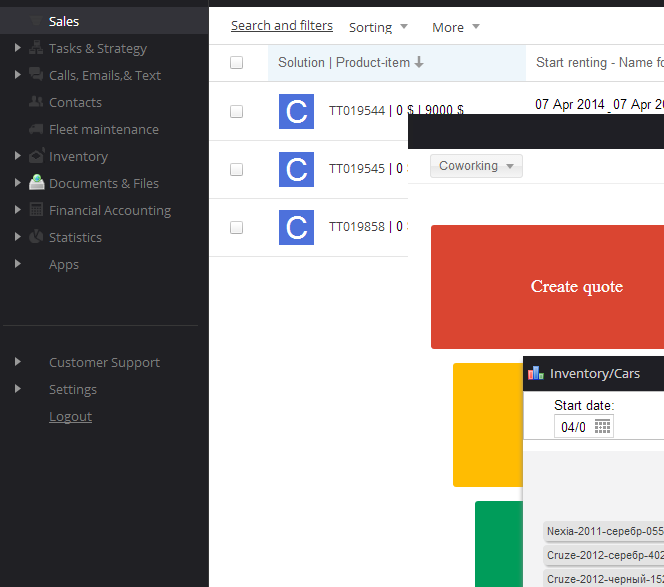The height and width of the screenshot is (587, 664).
Task: Click the Create quote button
Action: tap(547, 287)
